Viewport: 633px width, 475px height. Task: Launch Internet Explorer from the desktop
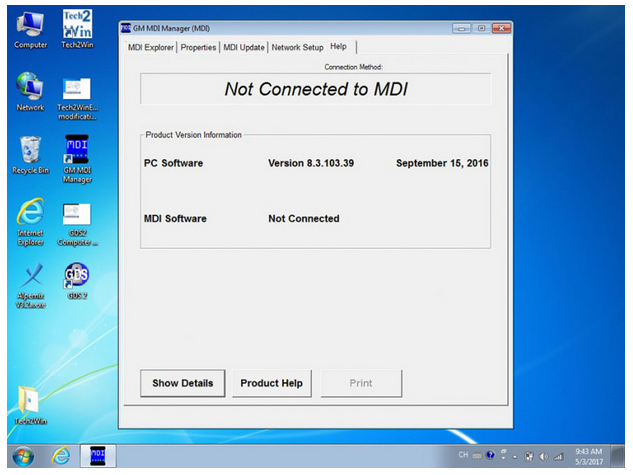[x=30, y=222]
